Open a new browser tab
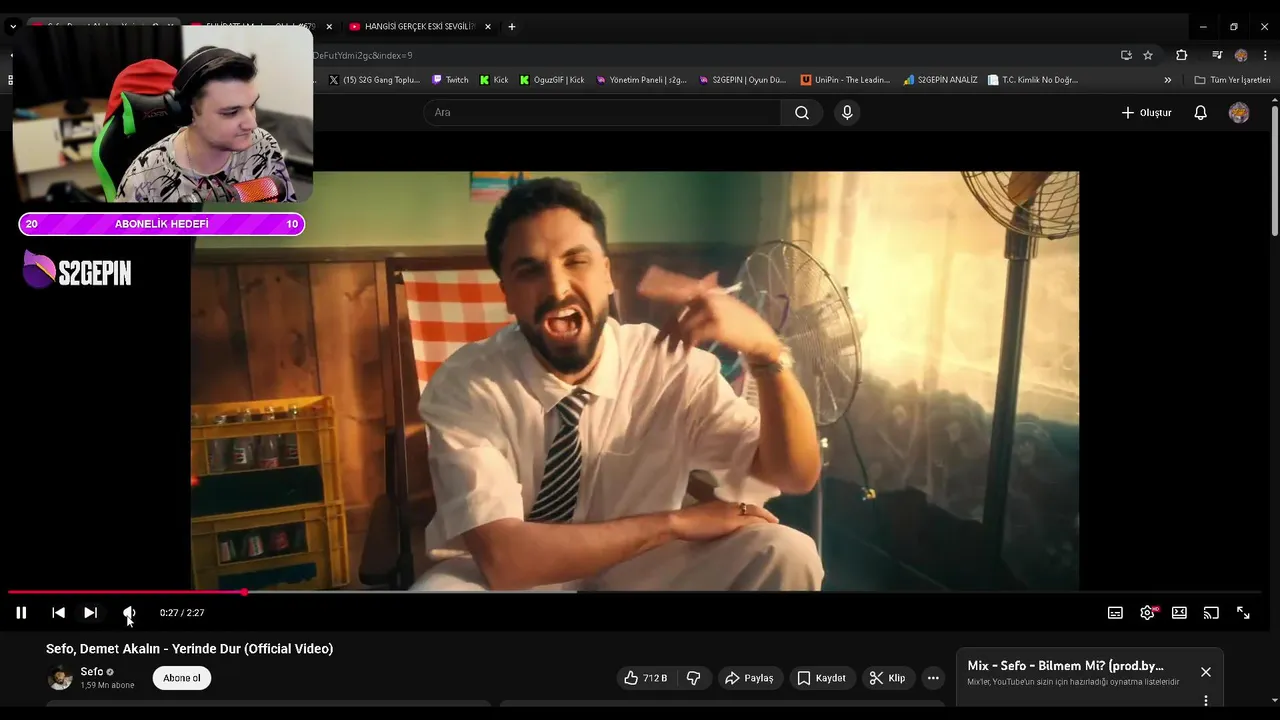The image size is (1280, 720). click(512, 27)
